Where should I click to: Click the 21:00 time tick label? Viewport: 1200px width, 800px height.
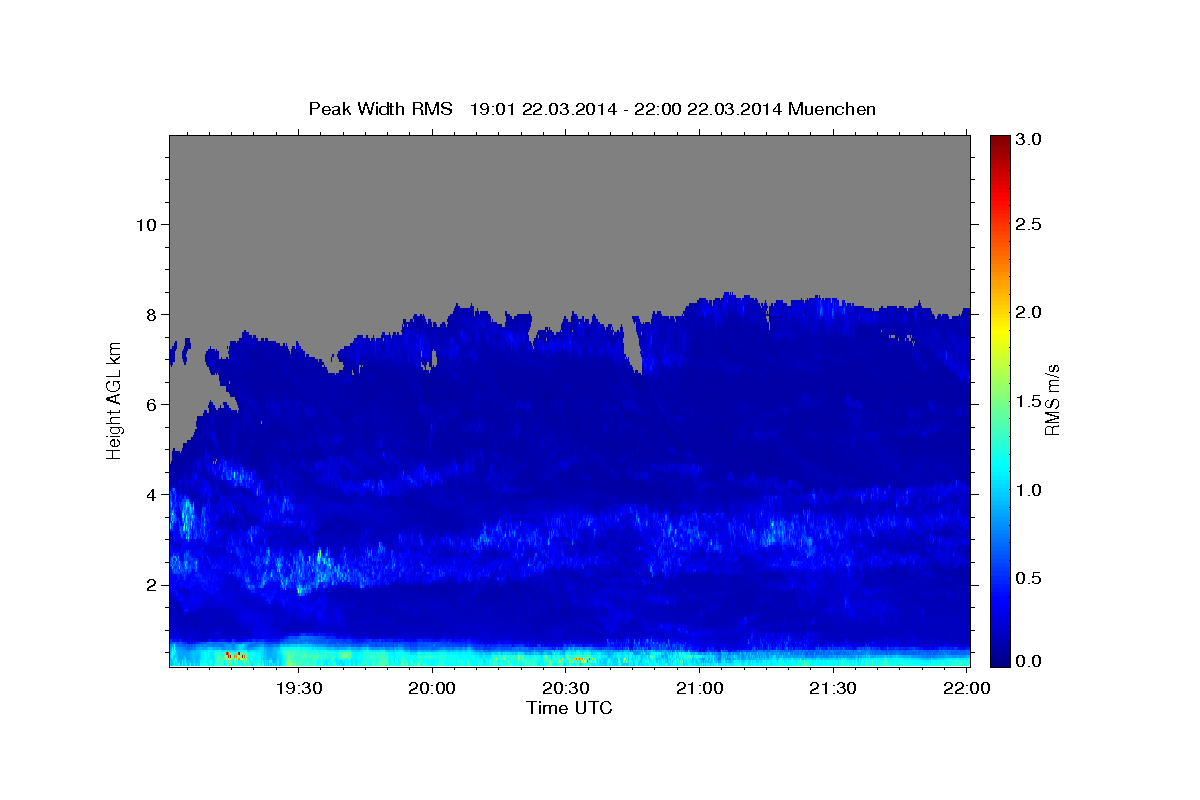pos(699,688)
